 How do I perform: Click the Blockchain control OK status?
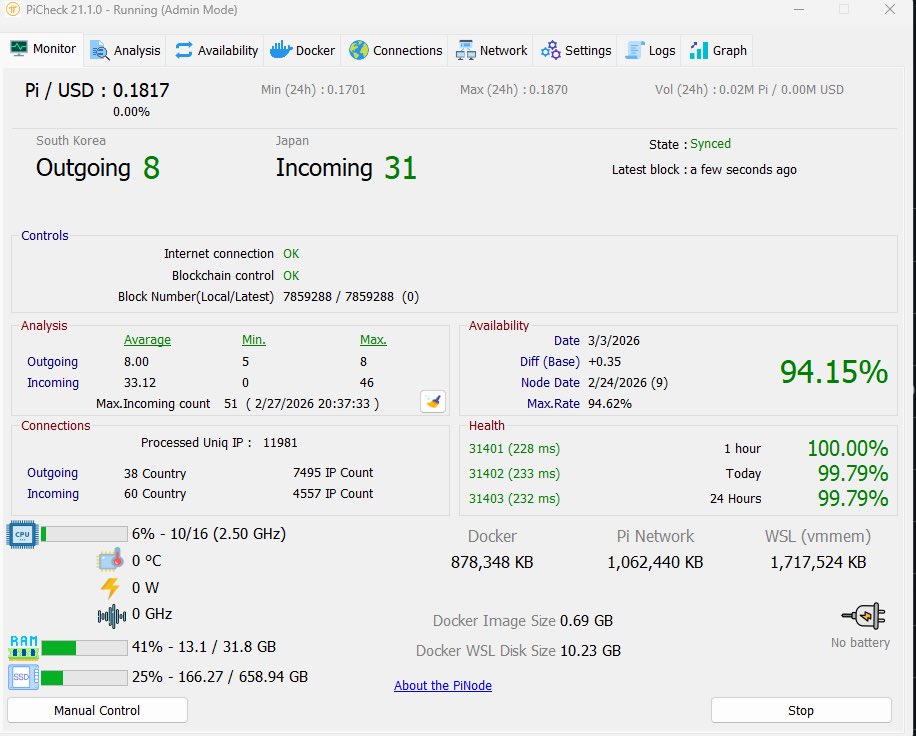coord(291,276)
